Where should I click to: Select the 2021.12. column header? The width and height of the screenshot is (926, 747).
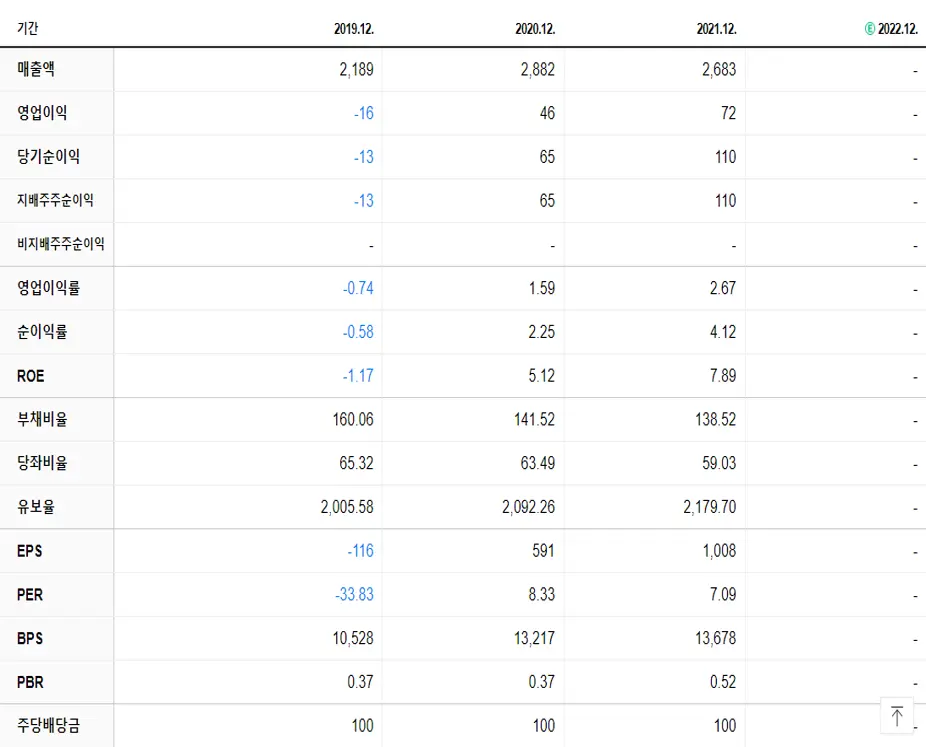pyautogui.click(x=716, y=28)
